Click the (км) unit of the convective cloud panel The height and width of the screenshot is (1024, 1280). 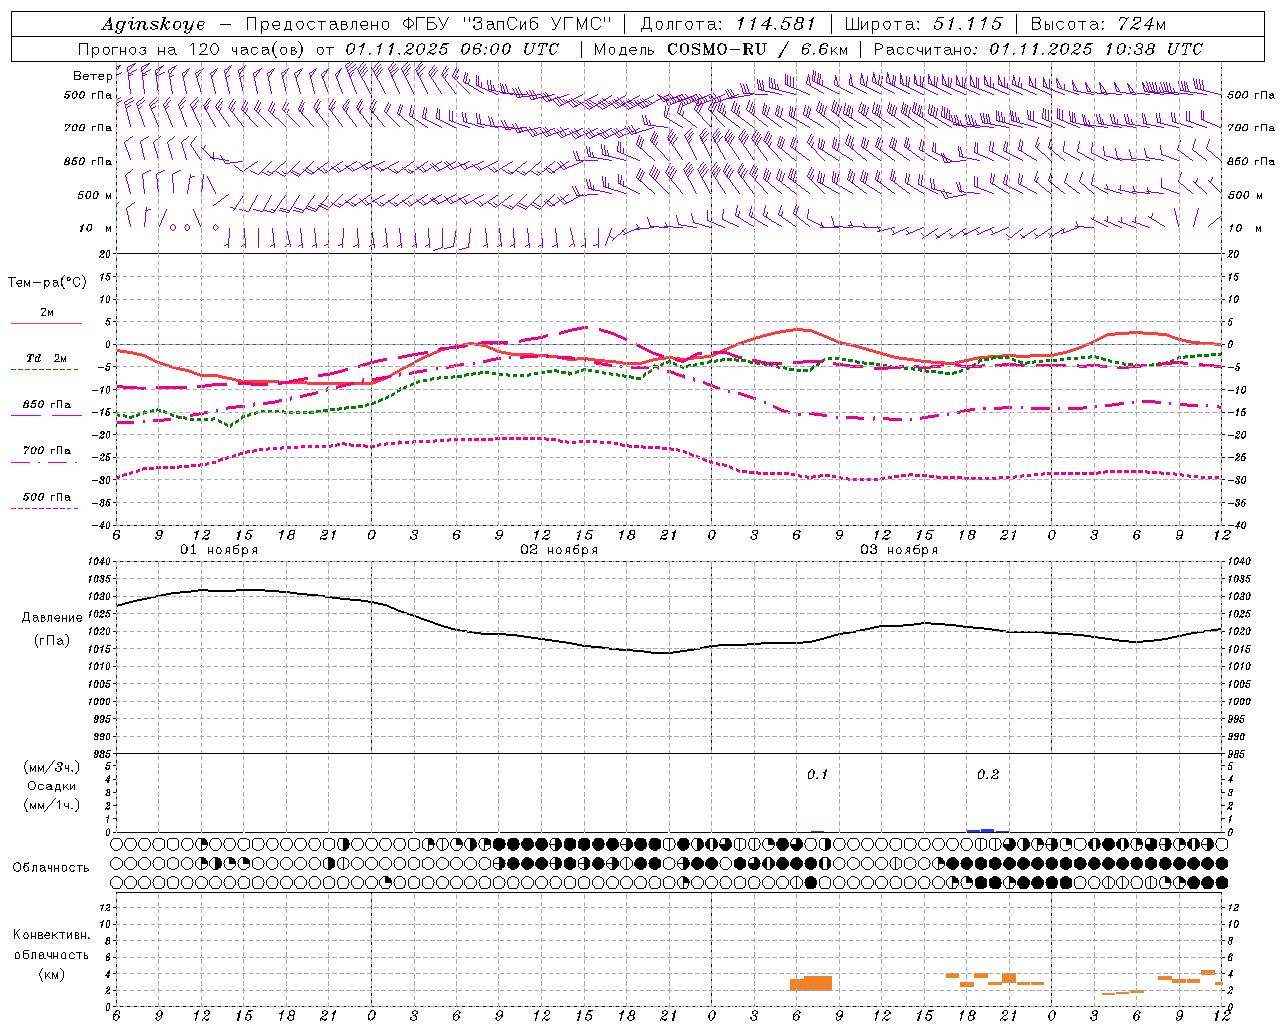tap(52, 974)
